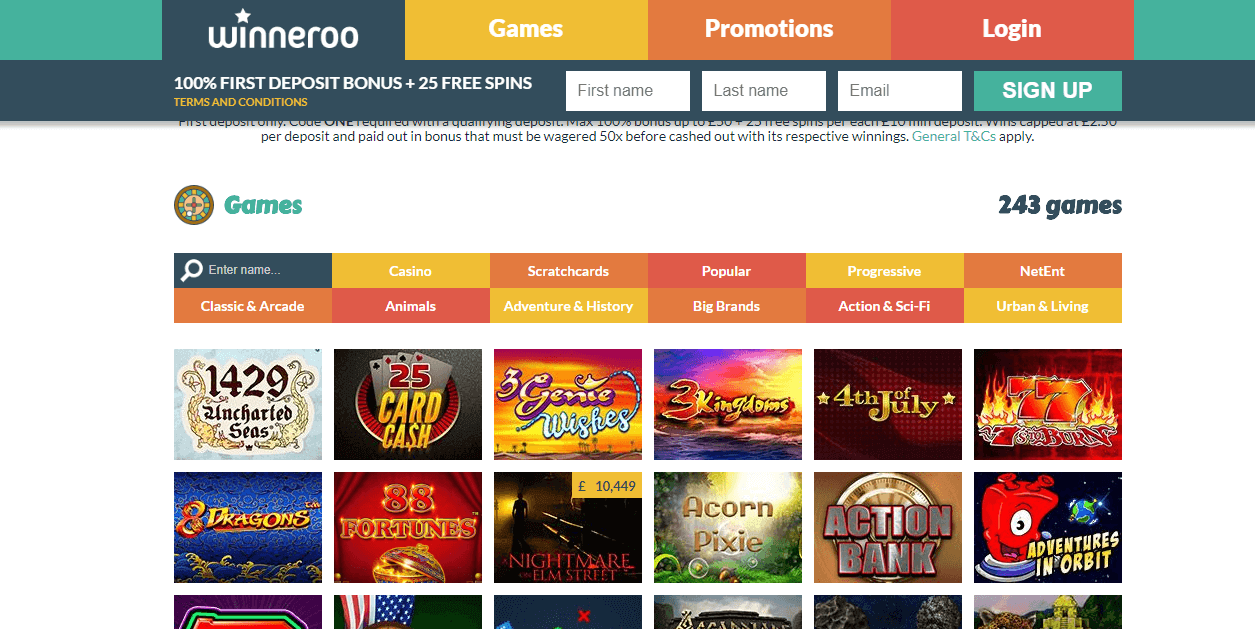Viewport: 1255px width, 629px height.
Task: Filter games by Scratchcards category
Action: pos(568,271)
